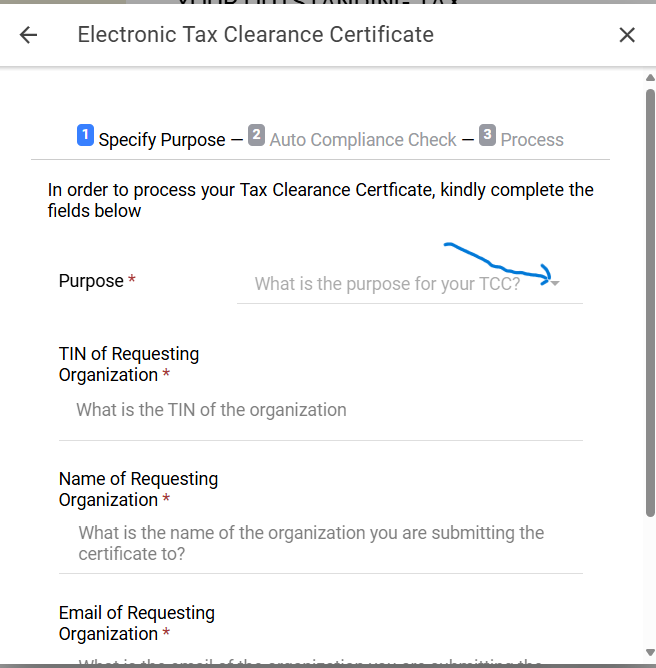Expand the Purpose dropdown arrow
The width and height of the screenshot is (656, 668).
click(x=555, y=284)
